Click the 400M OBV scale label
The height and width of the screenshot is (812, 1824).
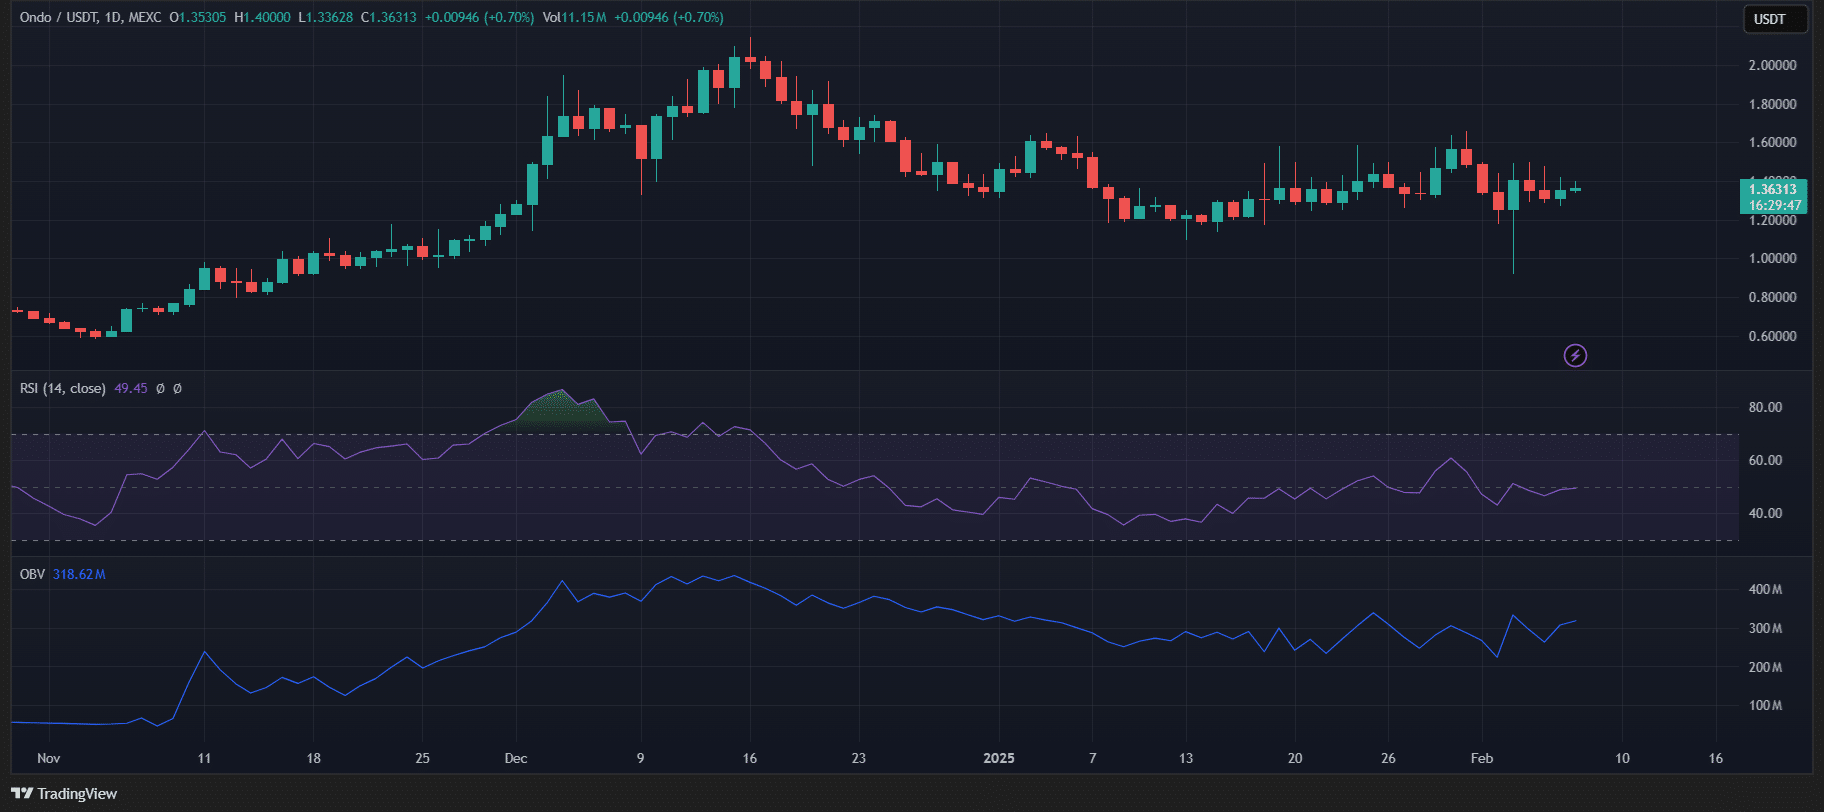point(1765,590)
